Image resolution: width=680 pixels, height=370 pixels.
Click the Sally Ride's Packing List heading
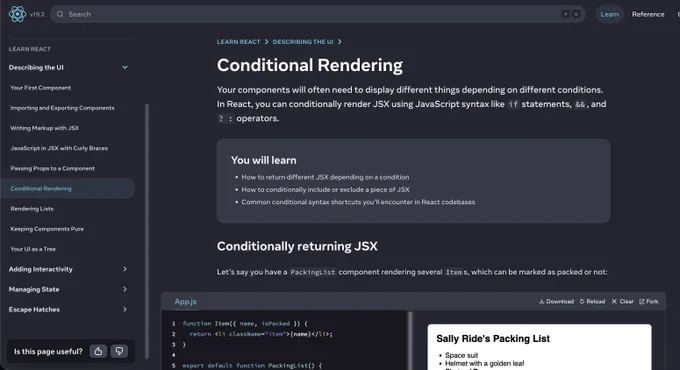coord(493,338)
